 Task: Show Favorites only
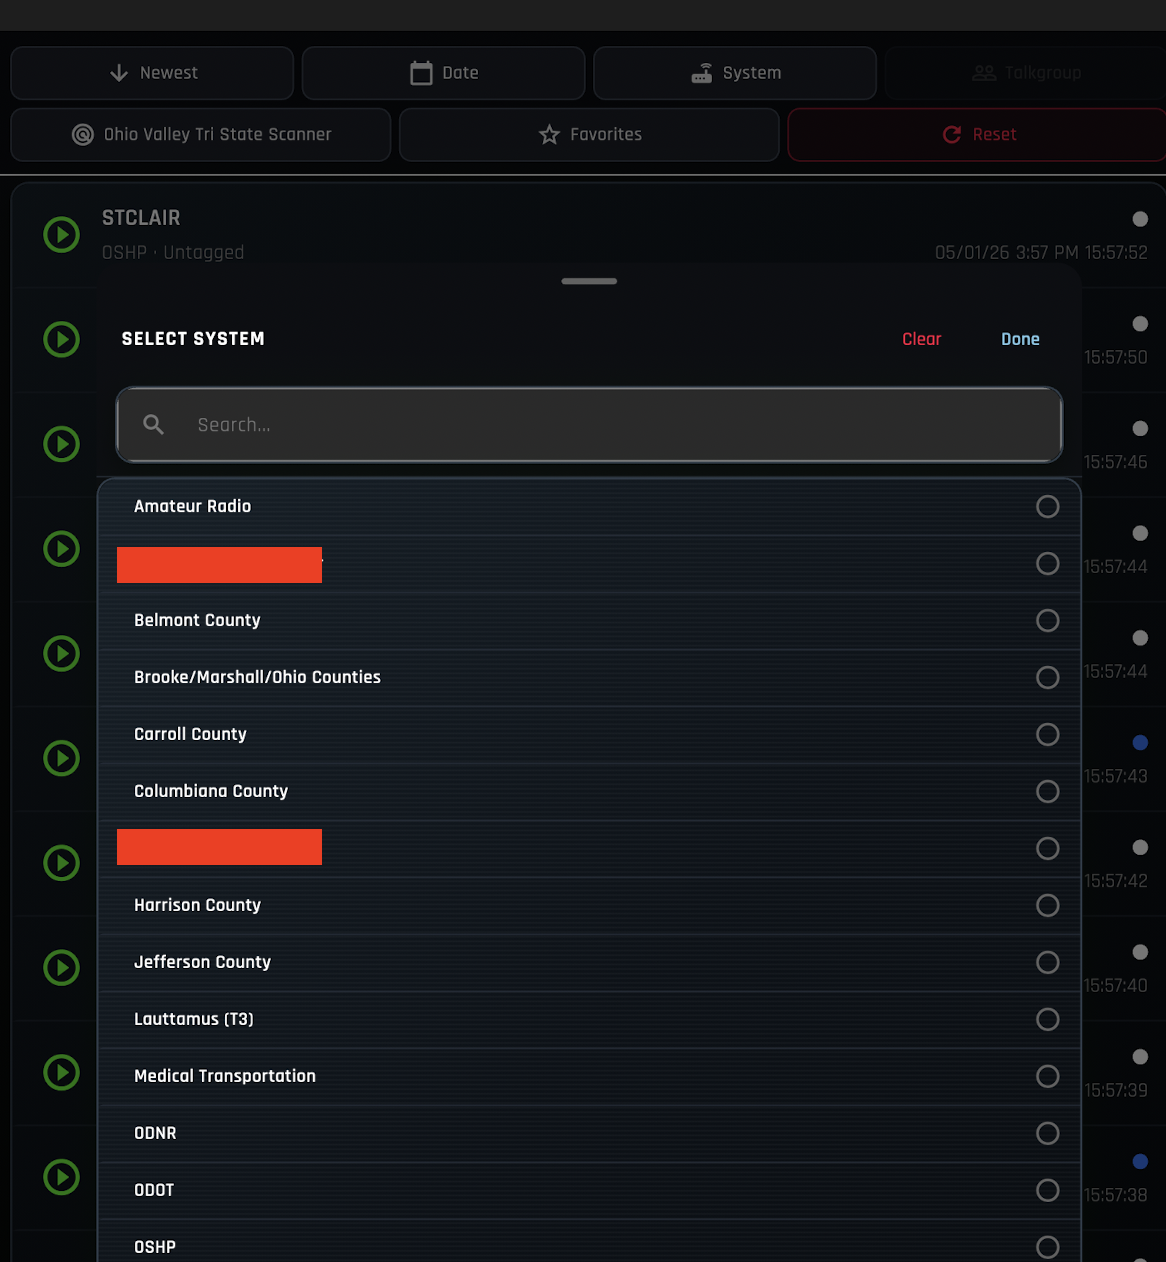589,134
